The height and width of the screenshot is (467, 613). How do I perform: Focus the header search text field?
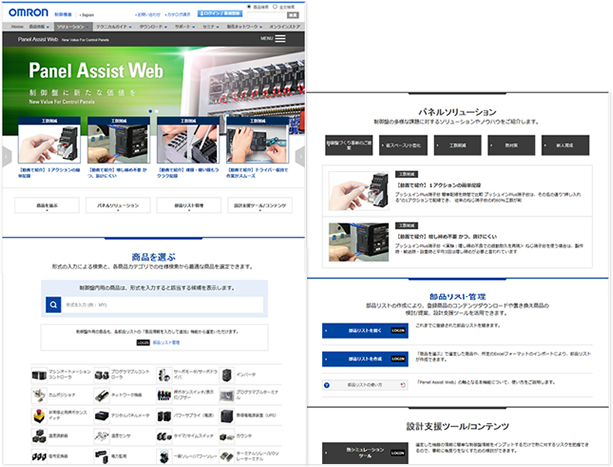[266, 15]
